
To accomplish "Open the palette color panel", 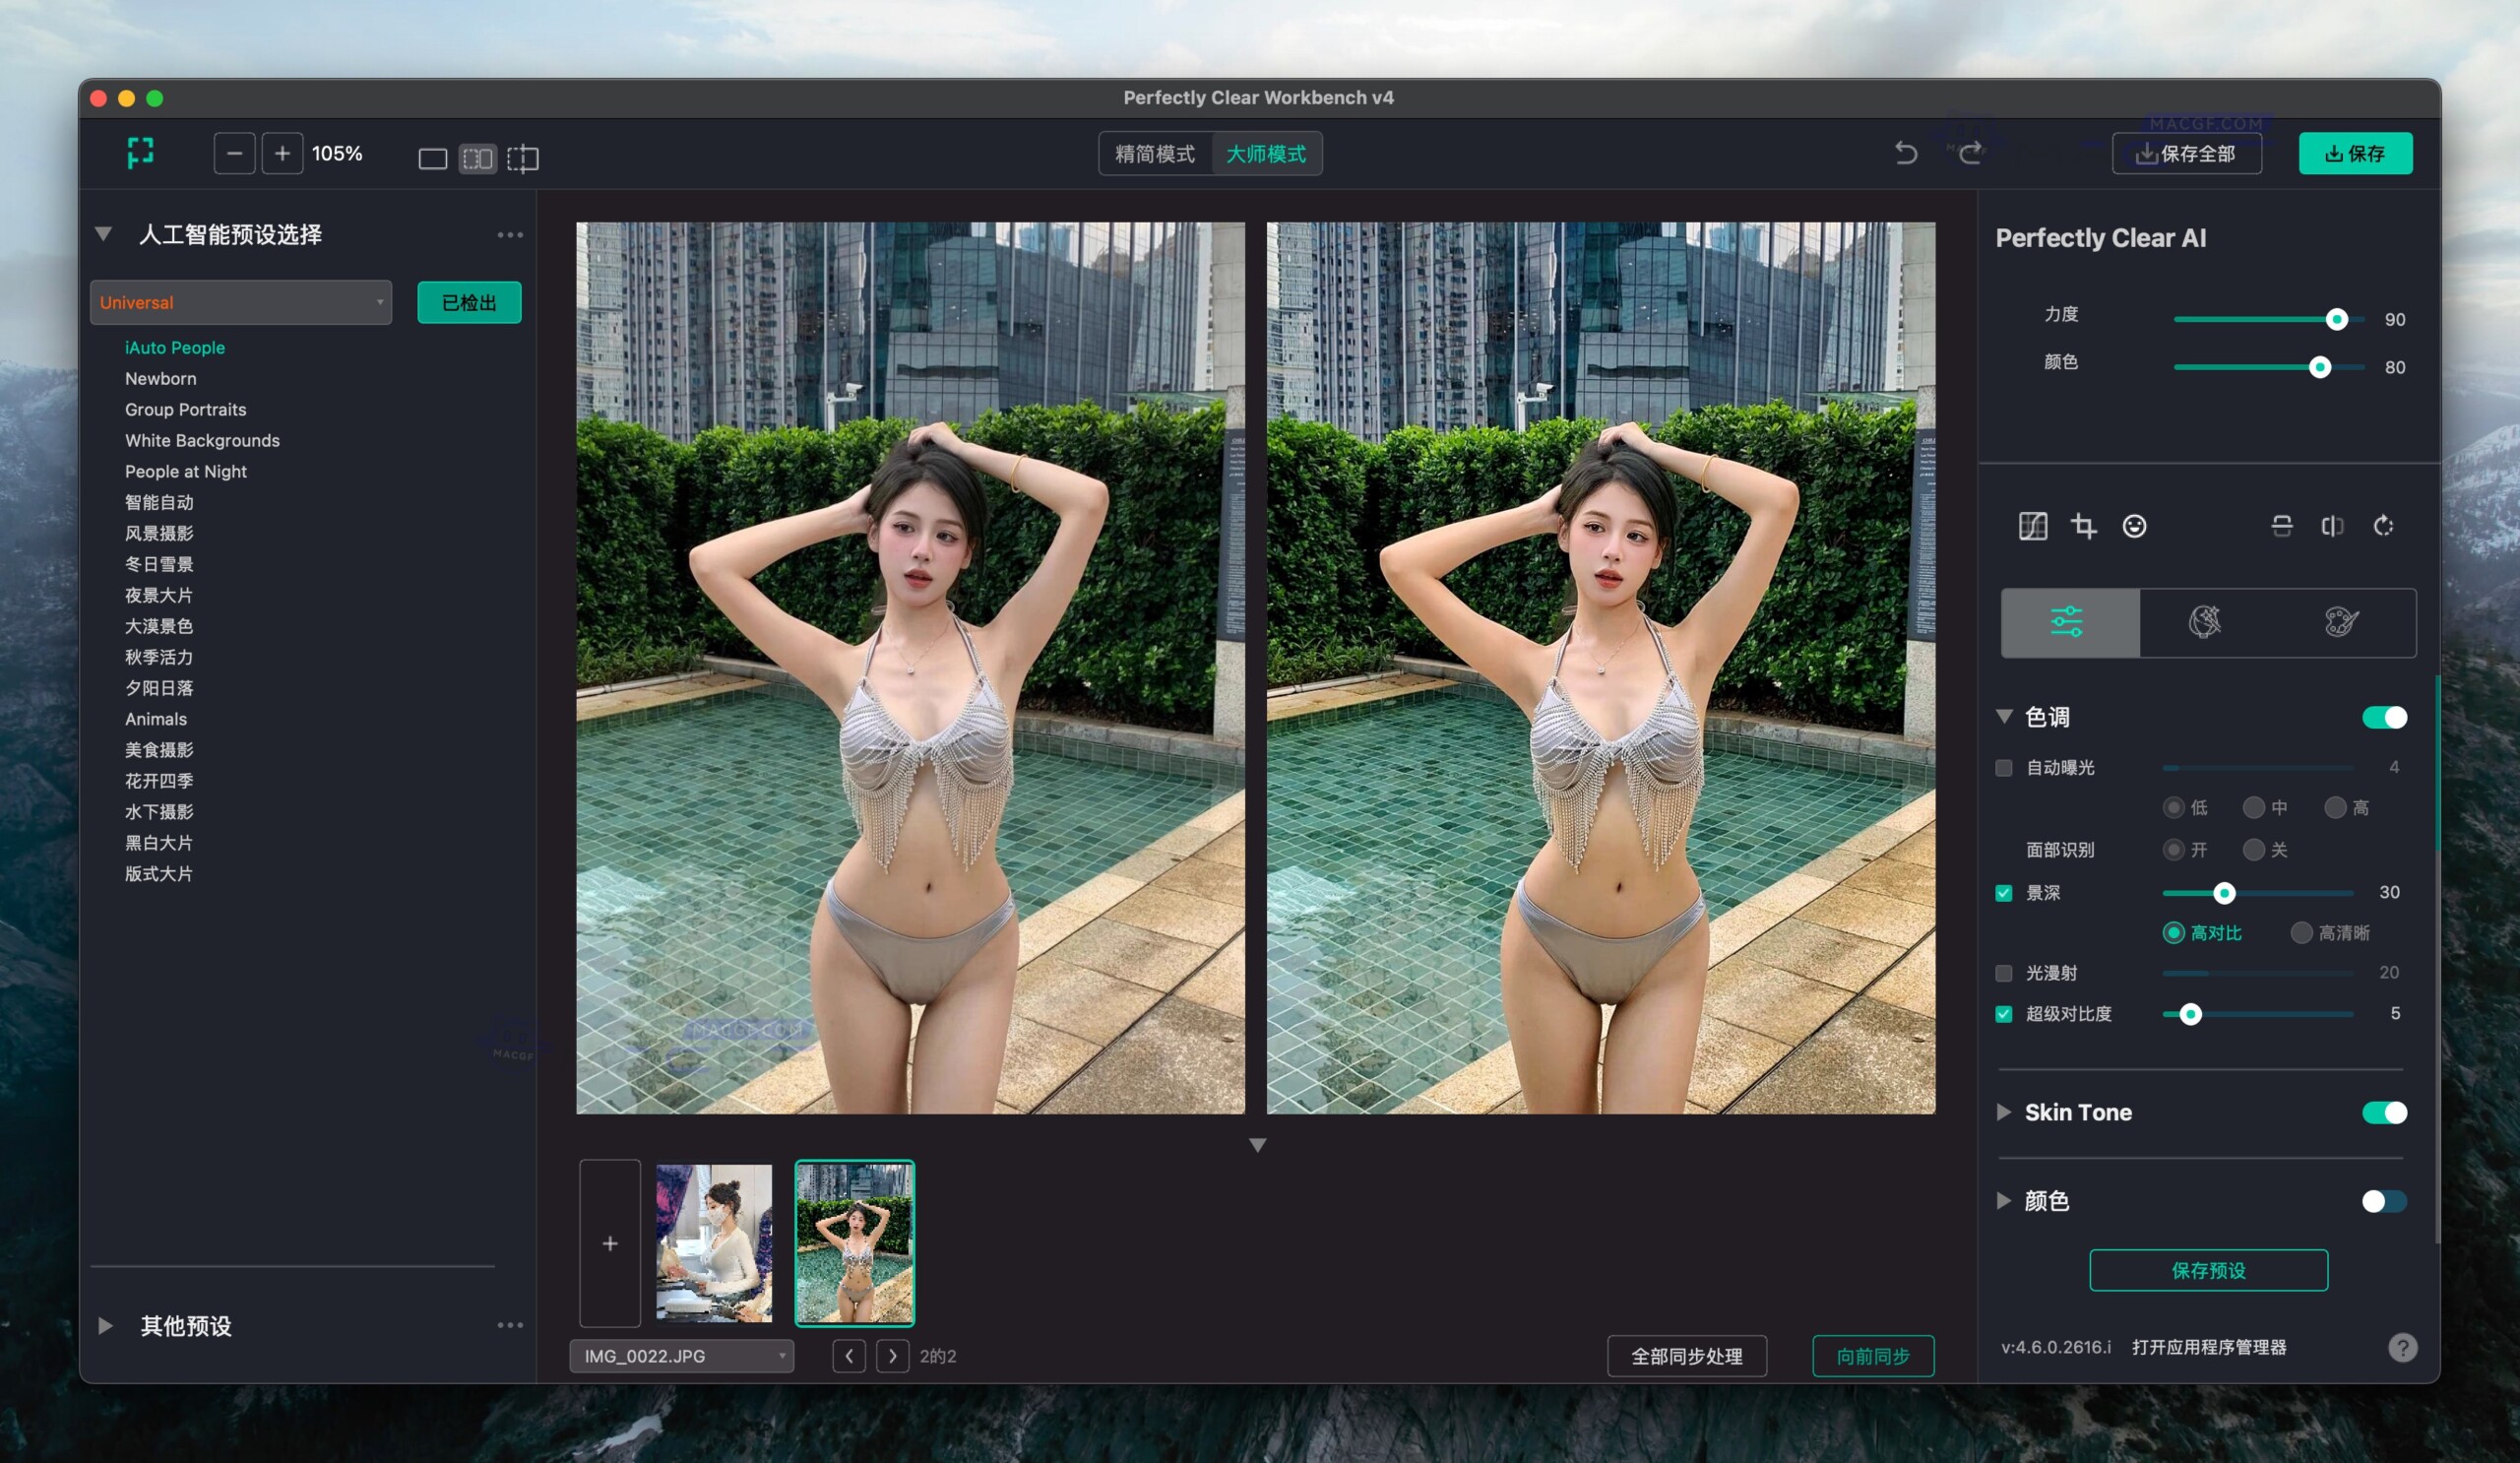I will click(2342, 622).
